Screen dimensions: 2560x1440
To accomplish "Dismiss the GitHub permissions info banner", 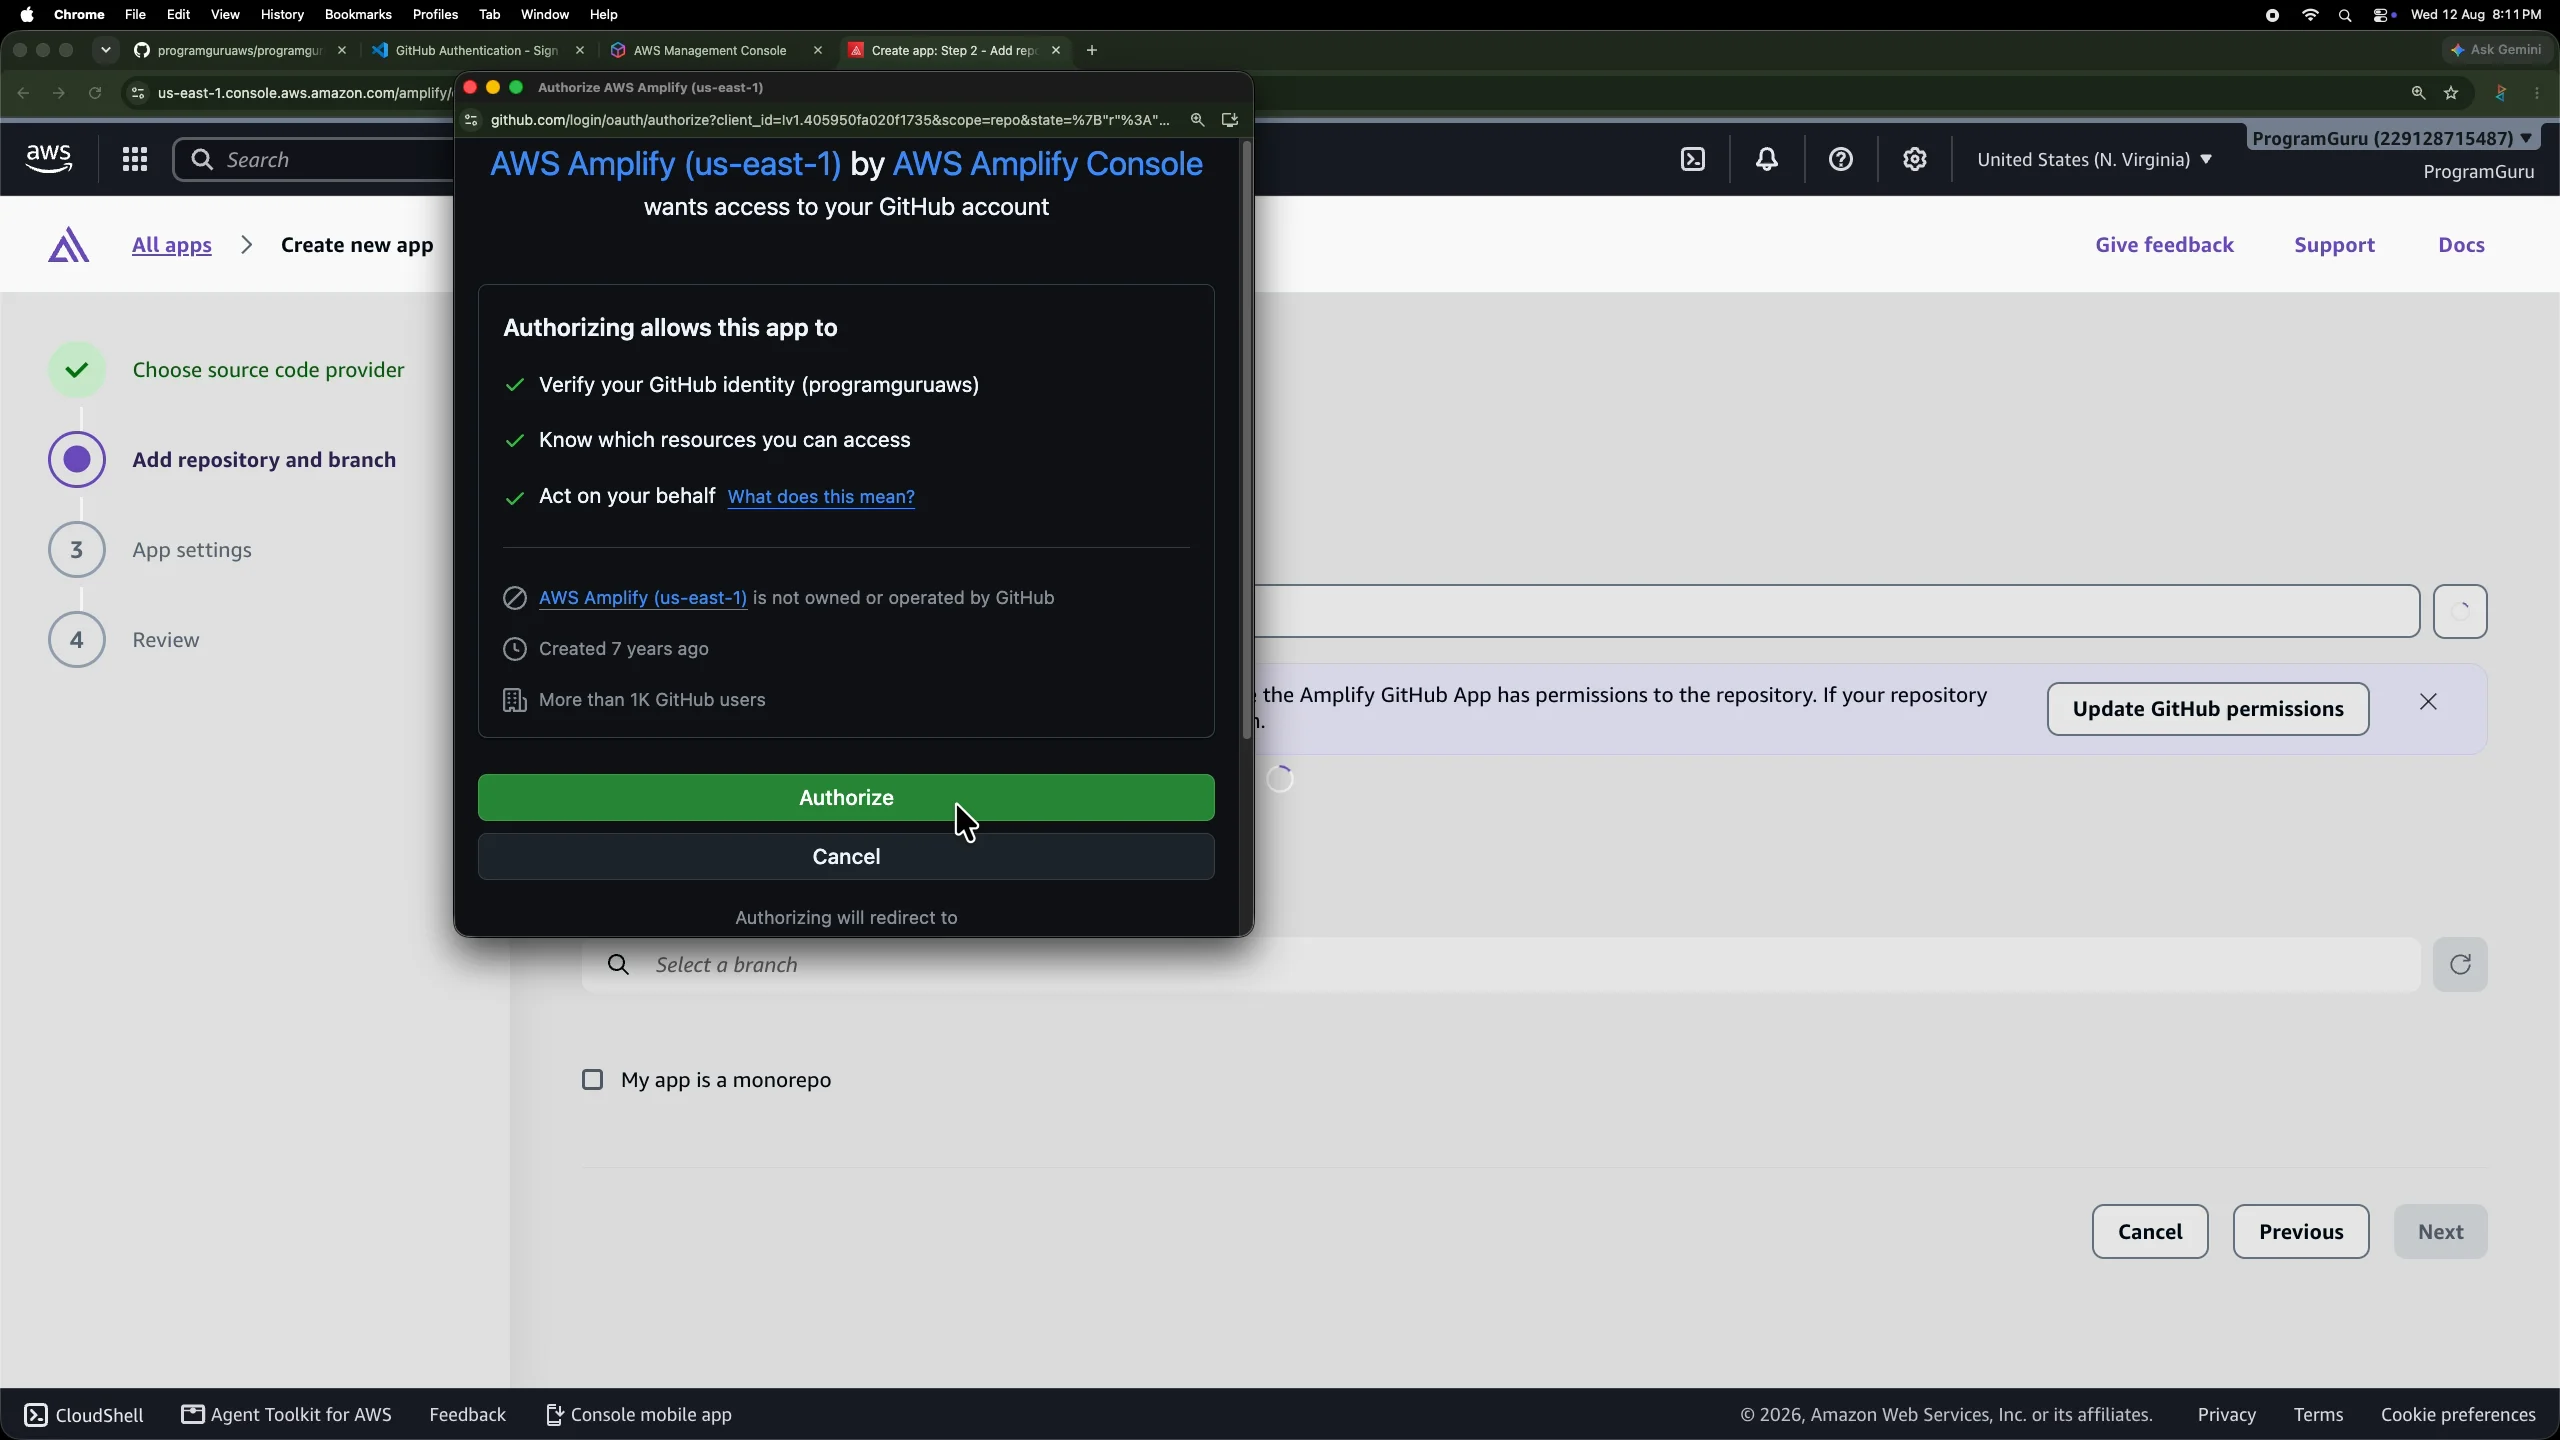I will [2429, 702].
